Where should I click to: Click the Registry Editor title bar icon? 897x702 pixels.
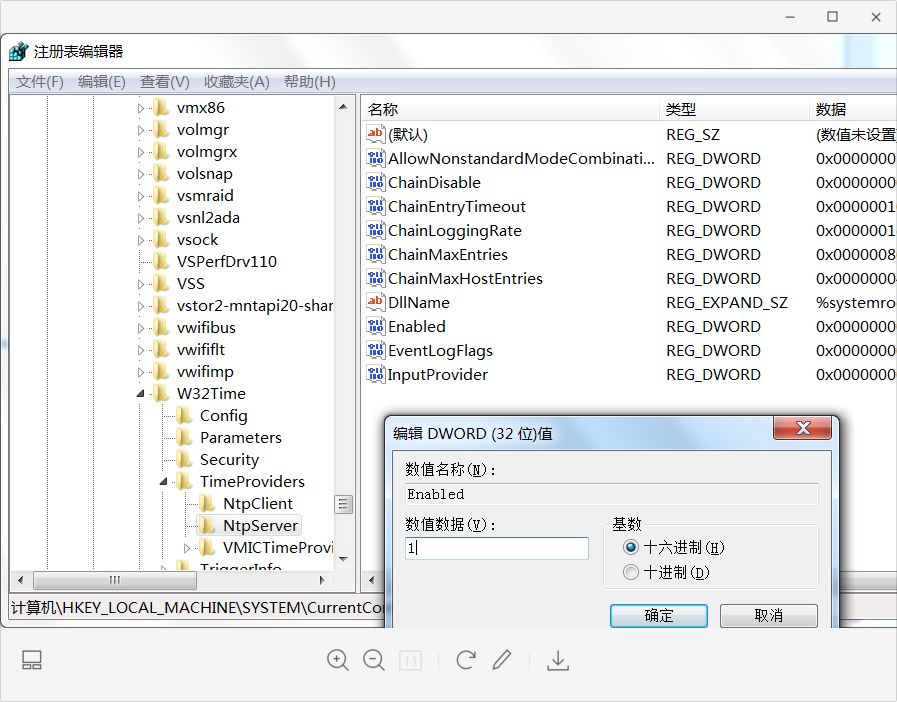coord(18,51)
